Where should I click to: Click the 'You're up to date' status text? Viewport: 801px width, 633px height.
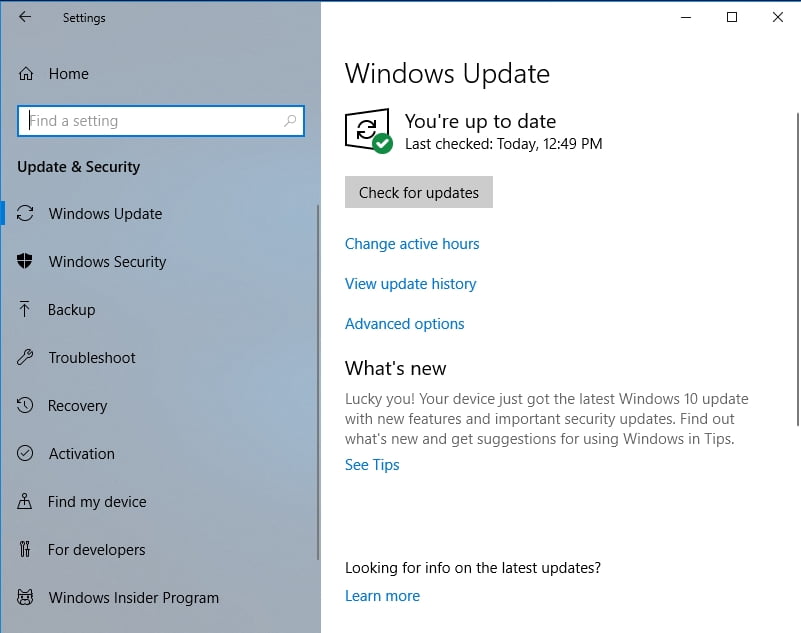(x=480, y=121)
